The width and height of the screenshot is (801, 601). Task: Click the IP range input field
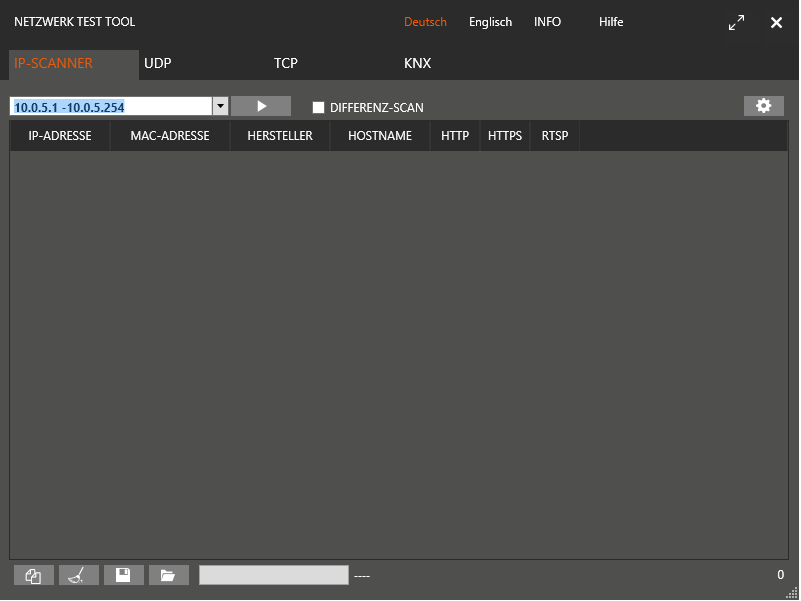point(110,107)
